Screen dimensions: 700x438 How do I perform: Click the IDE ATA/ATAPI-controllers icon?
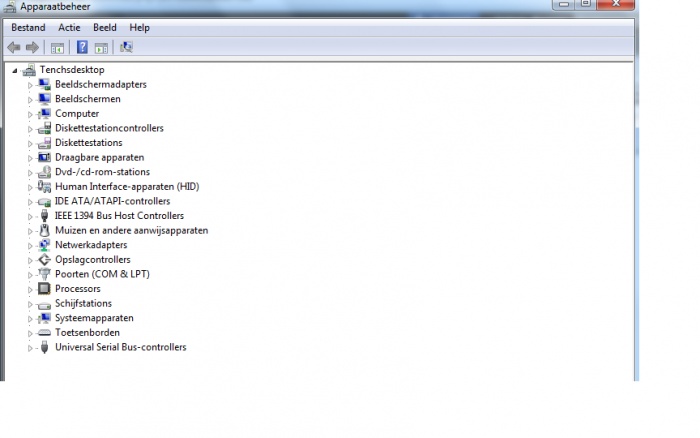pos(44,201)
